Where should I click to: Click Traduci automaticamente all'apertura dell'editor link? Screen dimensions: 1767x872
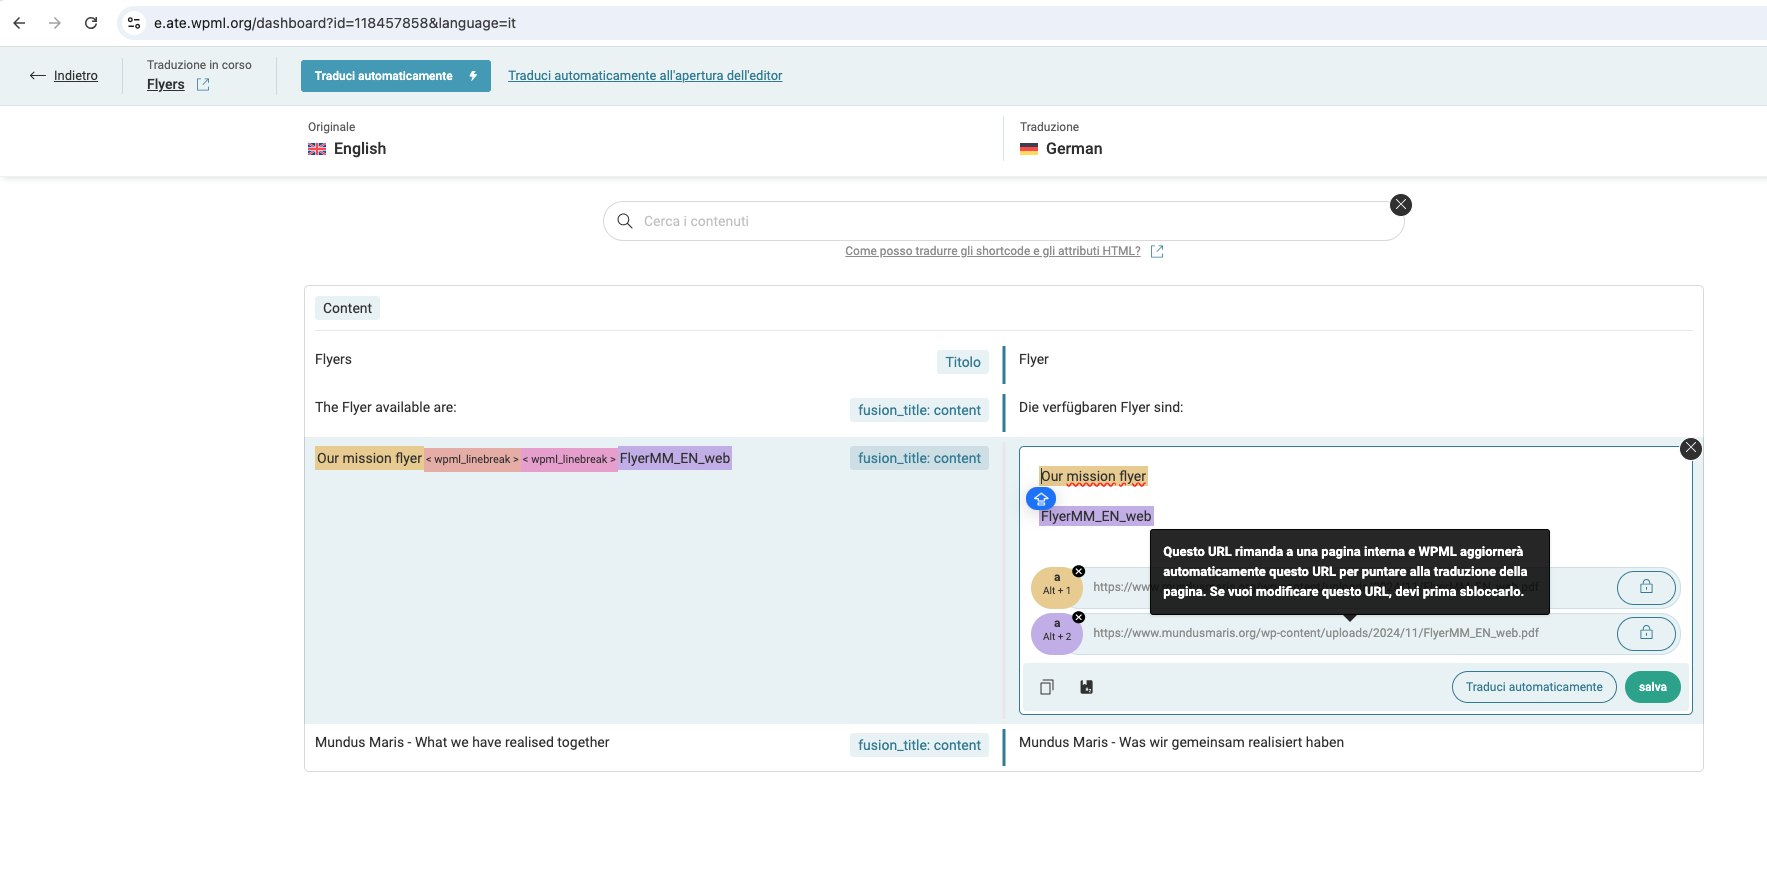[645, 76]
